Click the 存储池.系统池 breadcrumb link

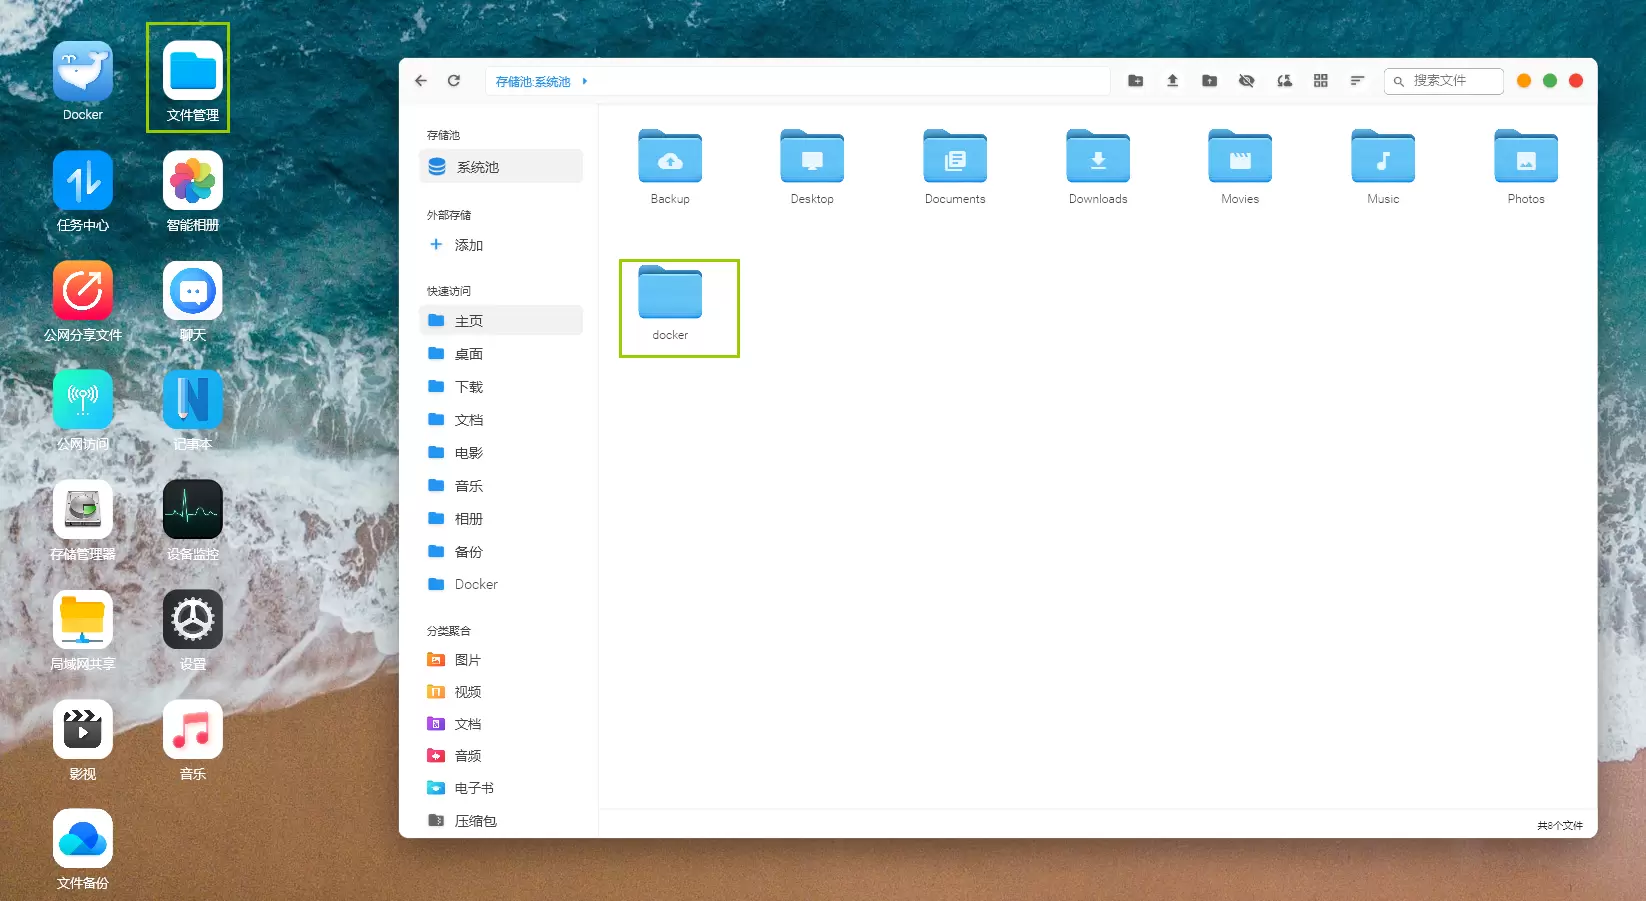coord(533,82)
